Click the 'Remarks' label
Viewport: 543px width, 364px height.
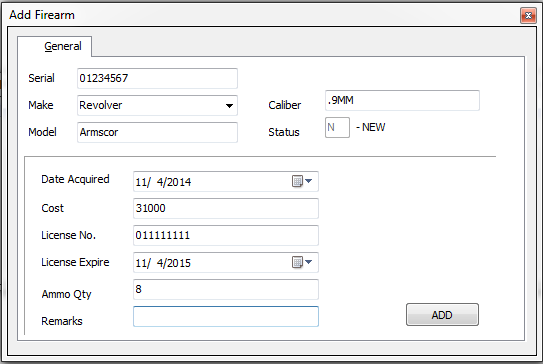62,321
